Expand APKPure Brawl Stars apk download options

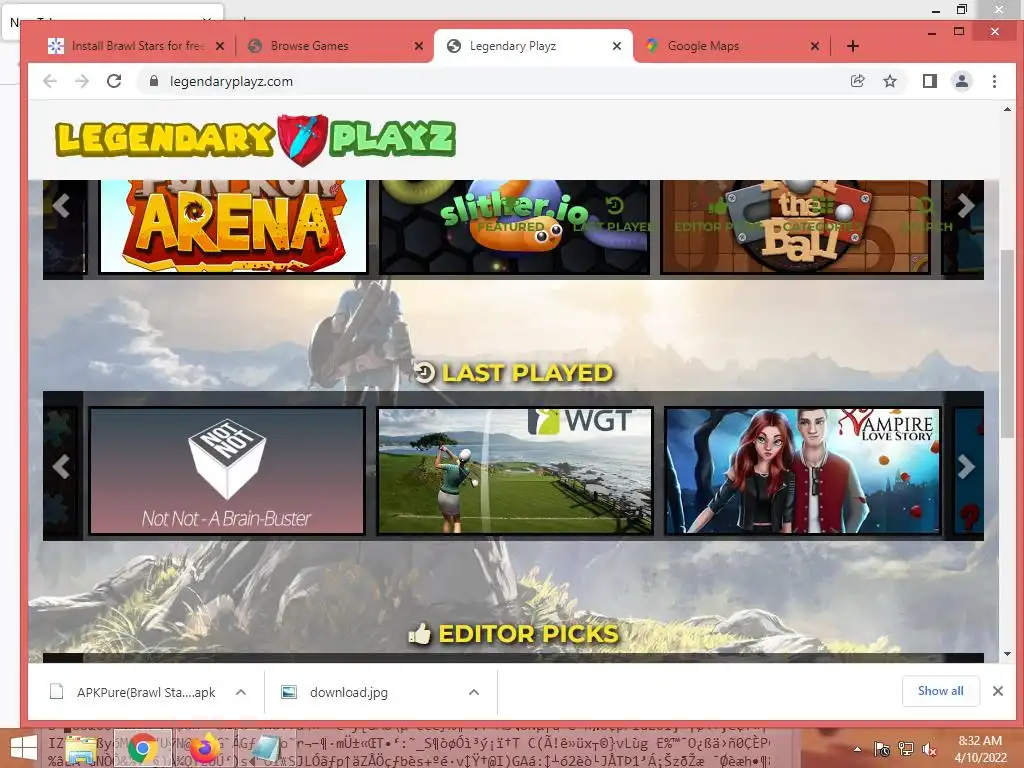[241, 692]
